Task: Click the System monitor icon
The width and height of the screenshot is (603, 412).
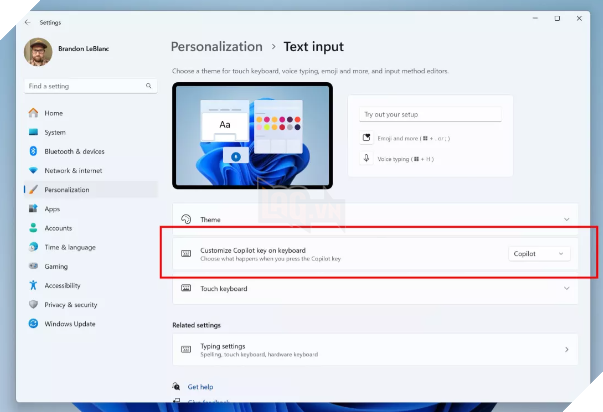Action: [33, 132]
